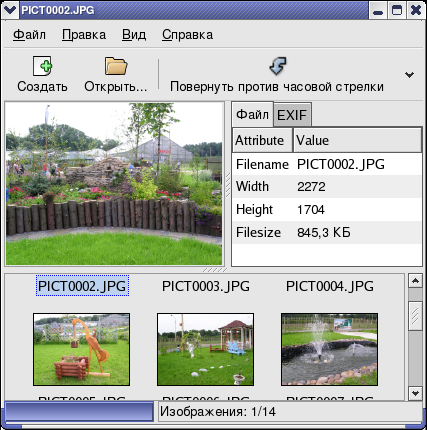Select the Filename PICT0002.JPG row value

(x=341, y=164)
